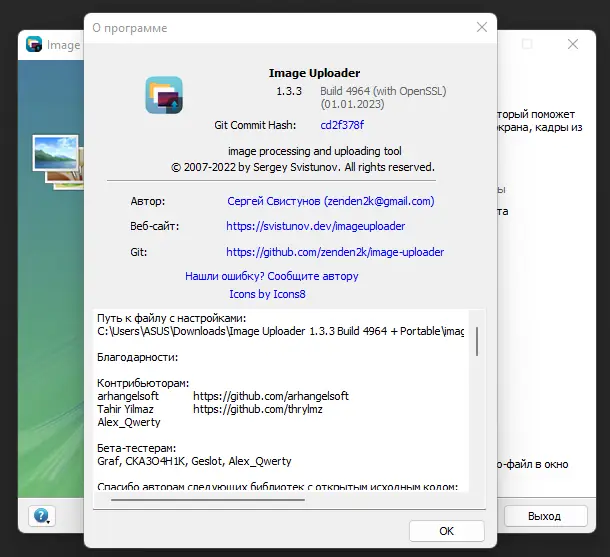Click the 'Нашли ошибку? Сообщите автору' link
The width and height of the screenshot is (610, 557).
click(x=272, y=276)
